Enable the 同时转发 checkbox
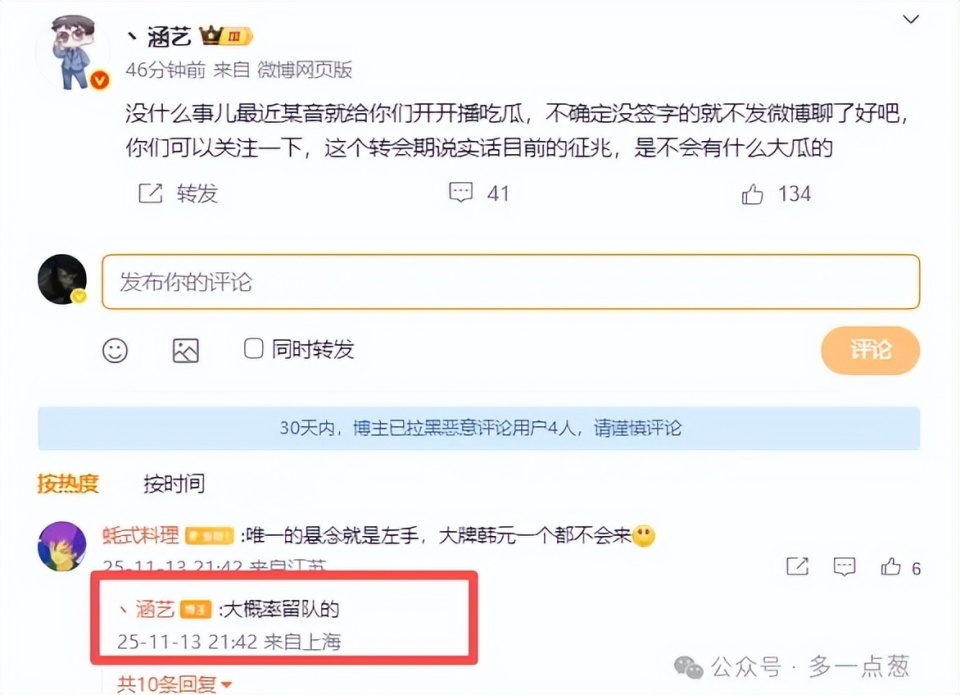This screenshot has width=960, height=695. pyautogui.click(x=253, y=348)
